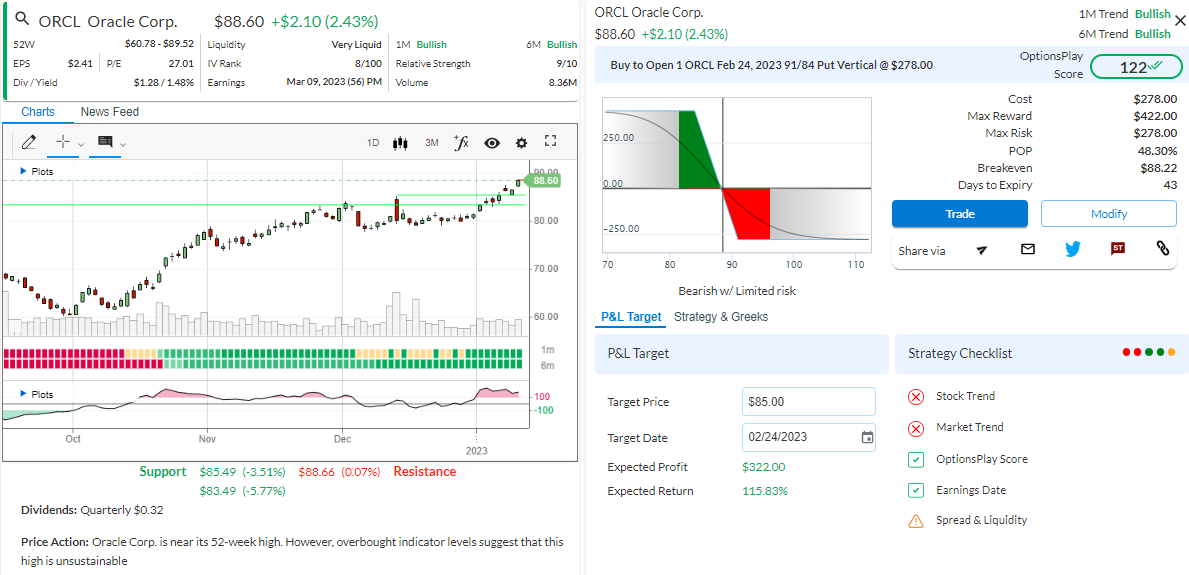Screen dimensions: 1189x575
Task: Select the pencil drawing tool
Action: coord(29,142)
